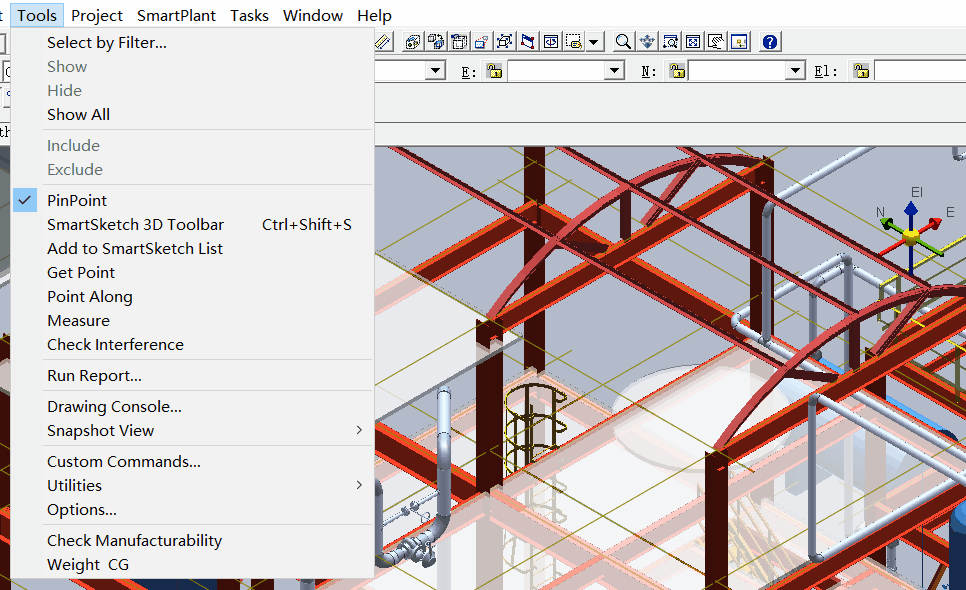Open dropdown arrow left of E label
This screenshot has width=966, height=590.
point(436,71)
